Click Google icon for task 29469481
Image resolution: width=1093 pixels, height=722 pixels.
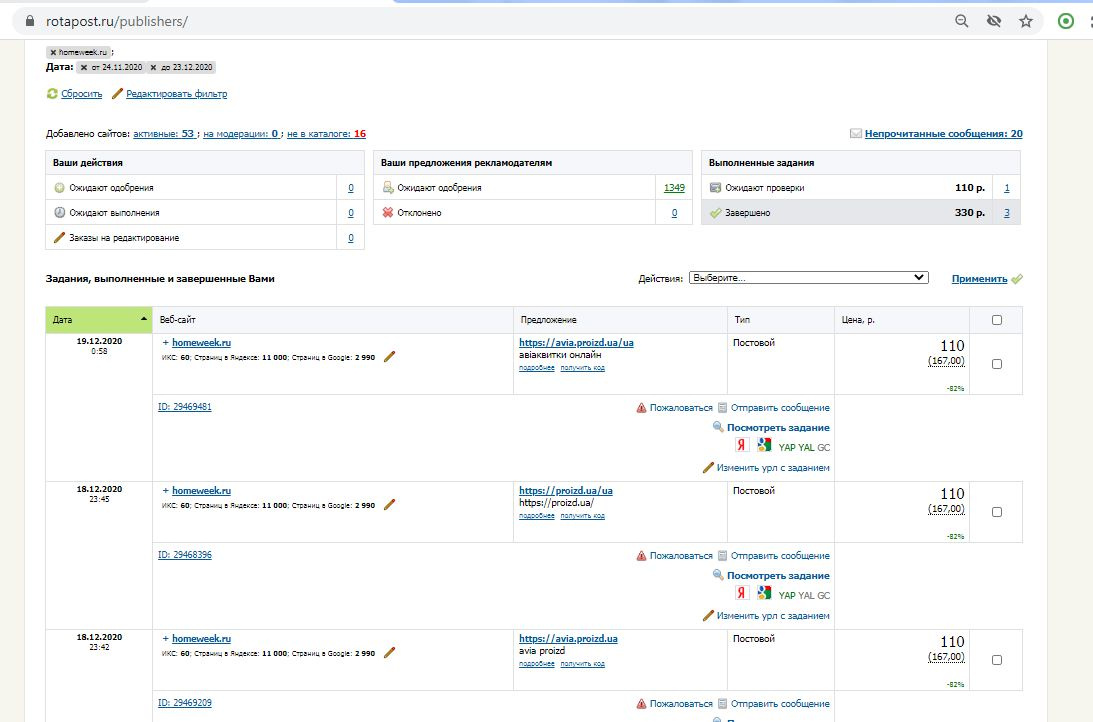click(x=765, y=445)
